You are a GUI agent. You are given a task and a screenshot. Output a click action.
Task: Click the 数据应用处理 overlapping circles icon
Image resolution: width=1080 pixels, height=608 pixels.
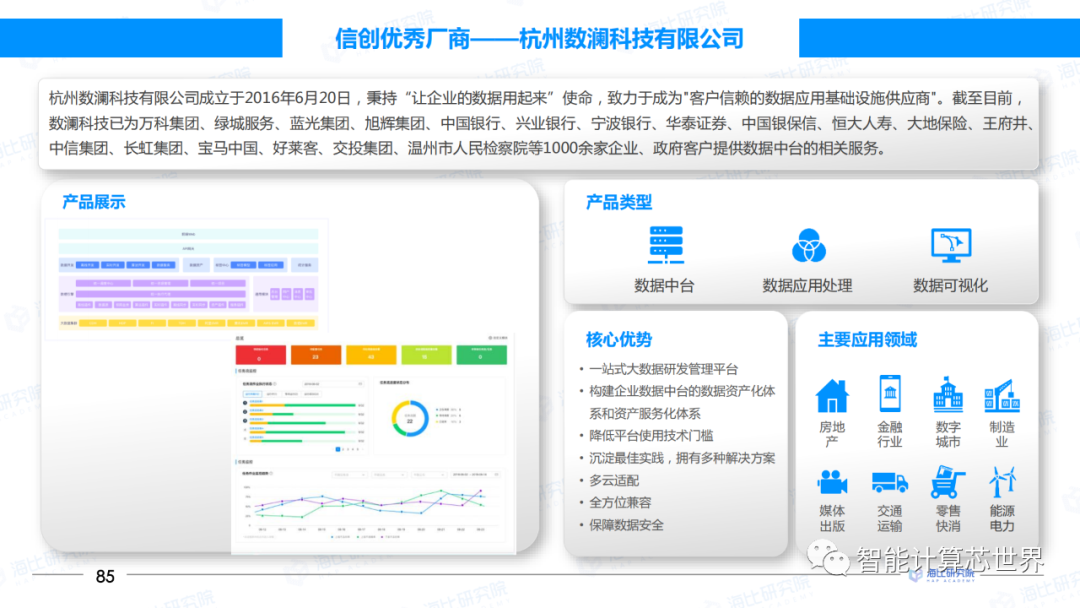click(808, 246)
